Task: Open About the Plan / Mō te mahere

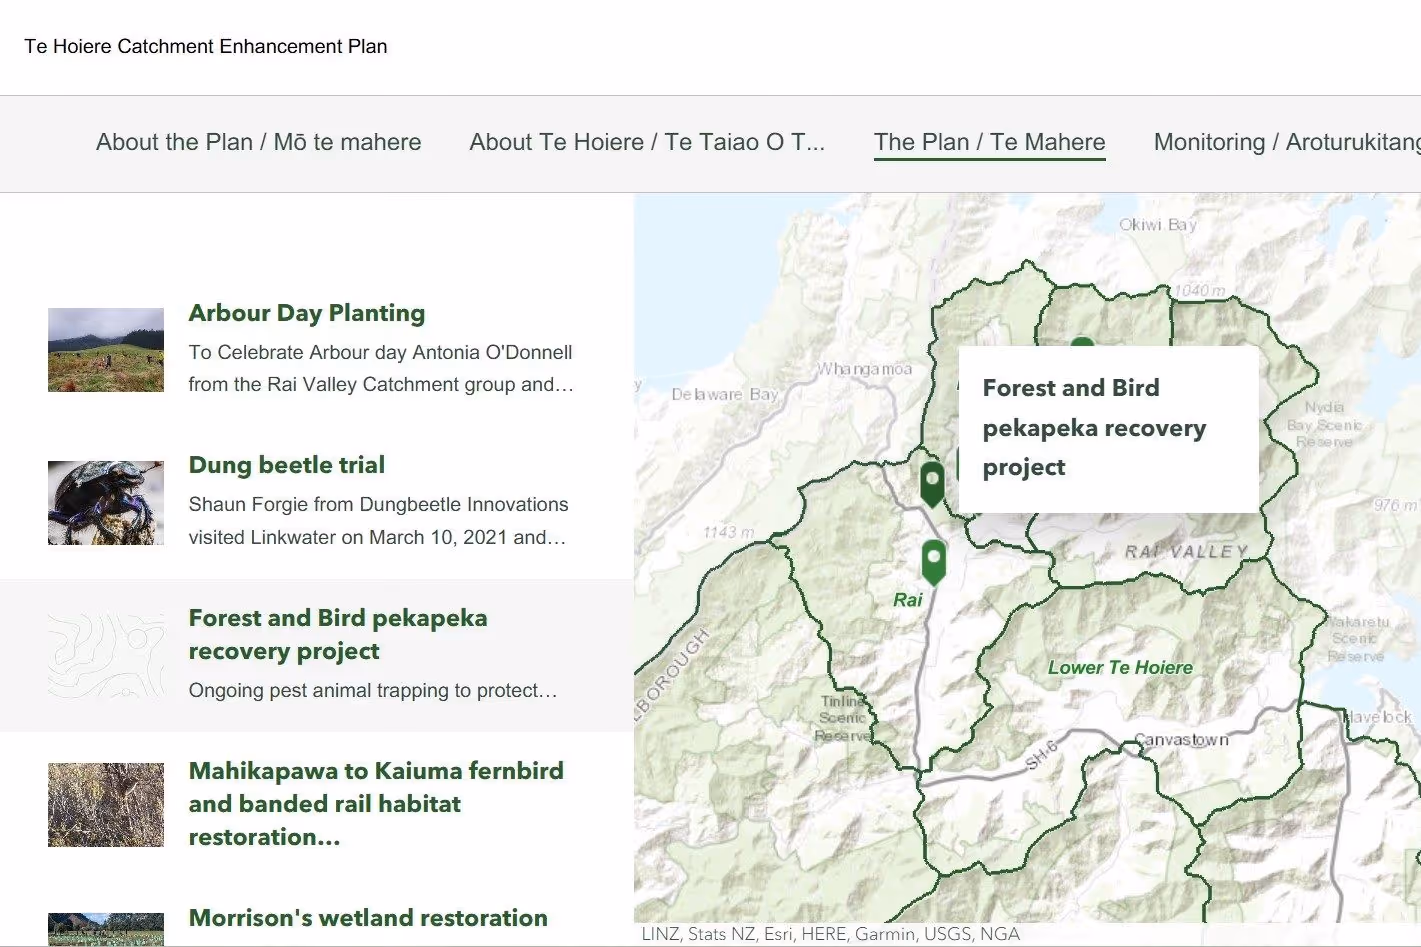Action: pos(257,142)
